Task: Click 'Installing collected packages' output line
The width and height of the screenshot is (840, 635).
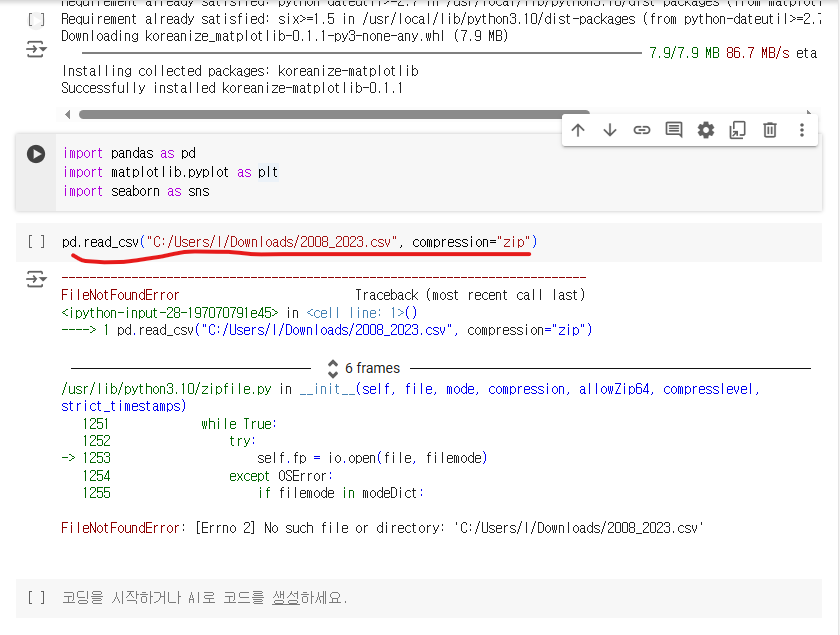Action: 240,71
